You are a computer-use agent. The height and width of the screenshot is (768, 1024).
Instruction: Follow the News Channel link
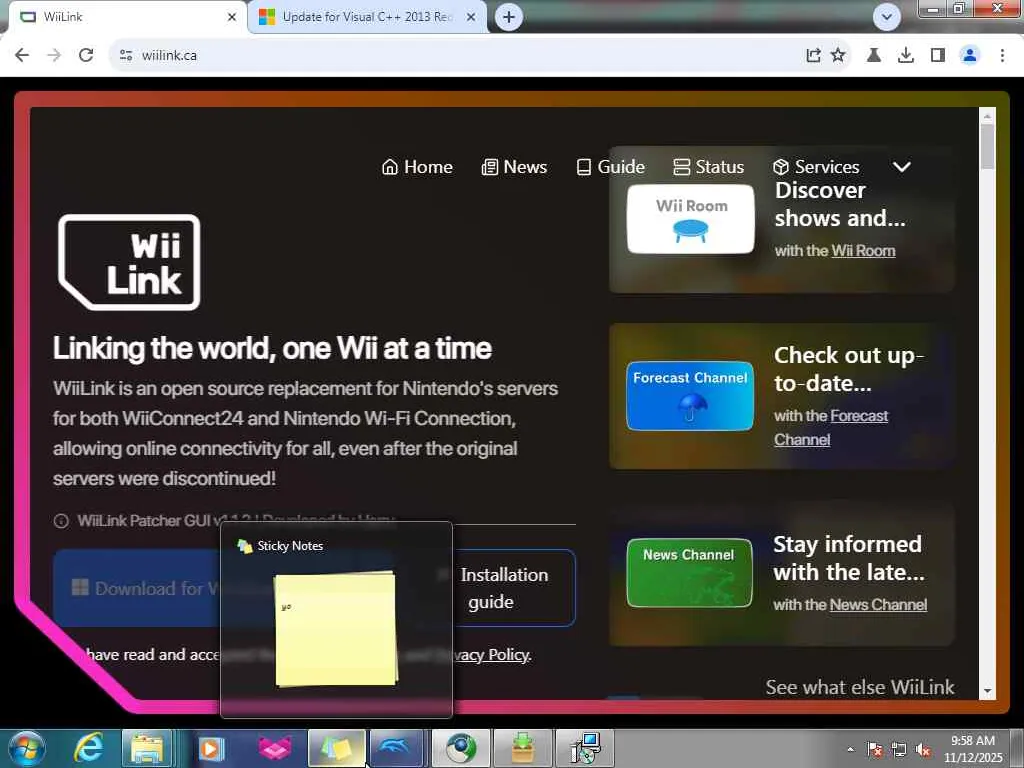[878, 605]
